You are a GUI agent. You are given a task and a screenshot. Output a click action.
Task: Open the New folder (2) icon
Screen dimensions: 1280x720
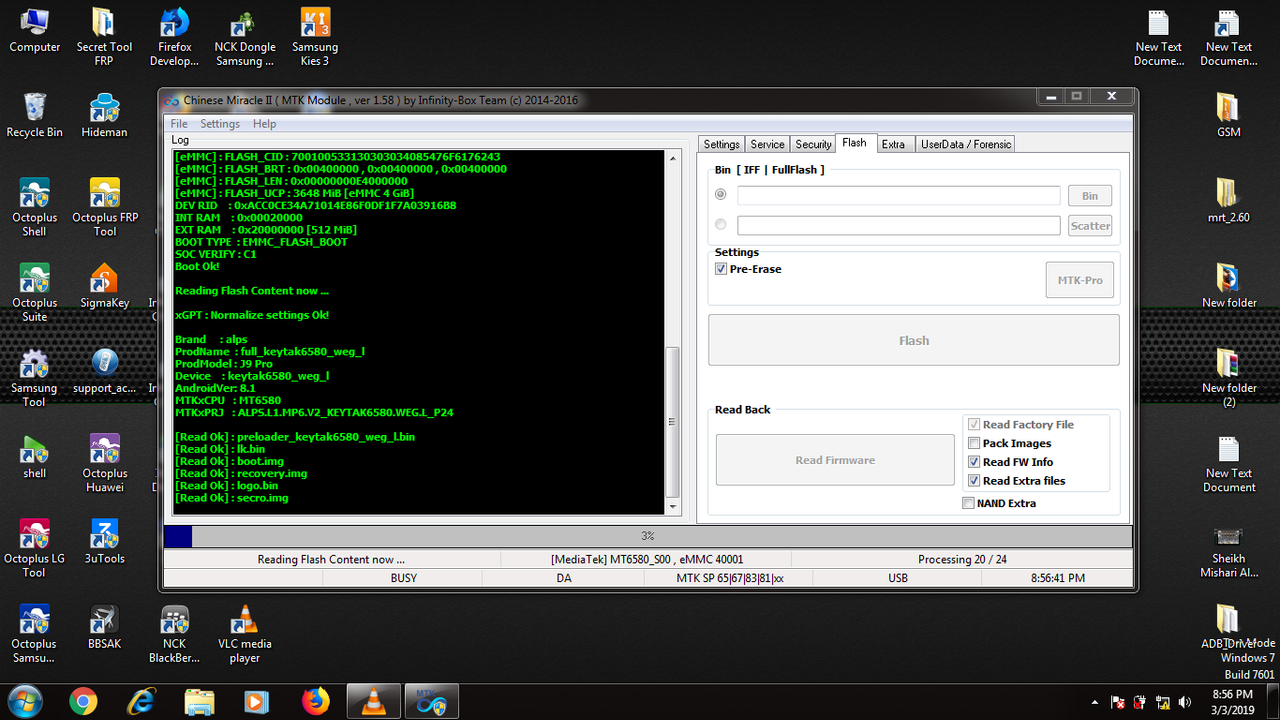[x=1228, y=378]
